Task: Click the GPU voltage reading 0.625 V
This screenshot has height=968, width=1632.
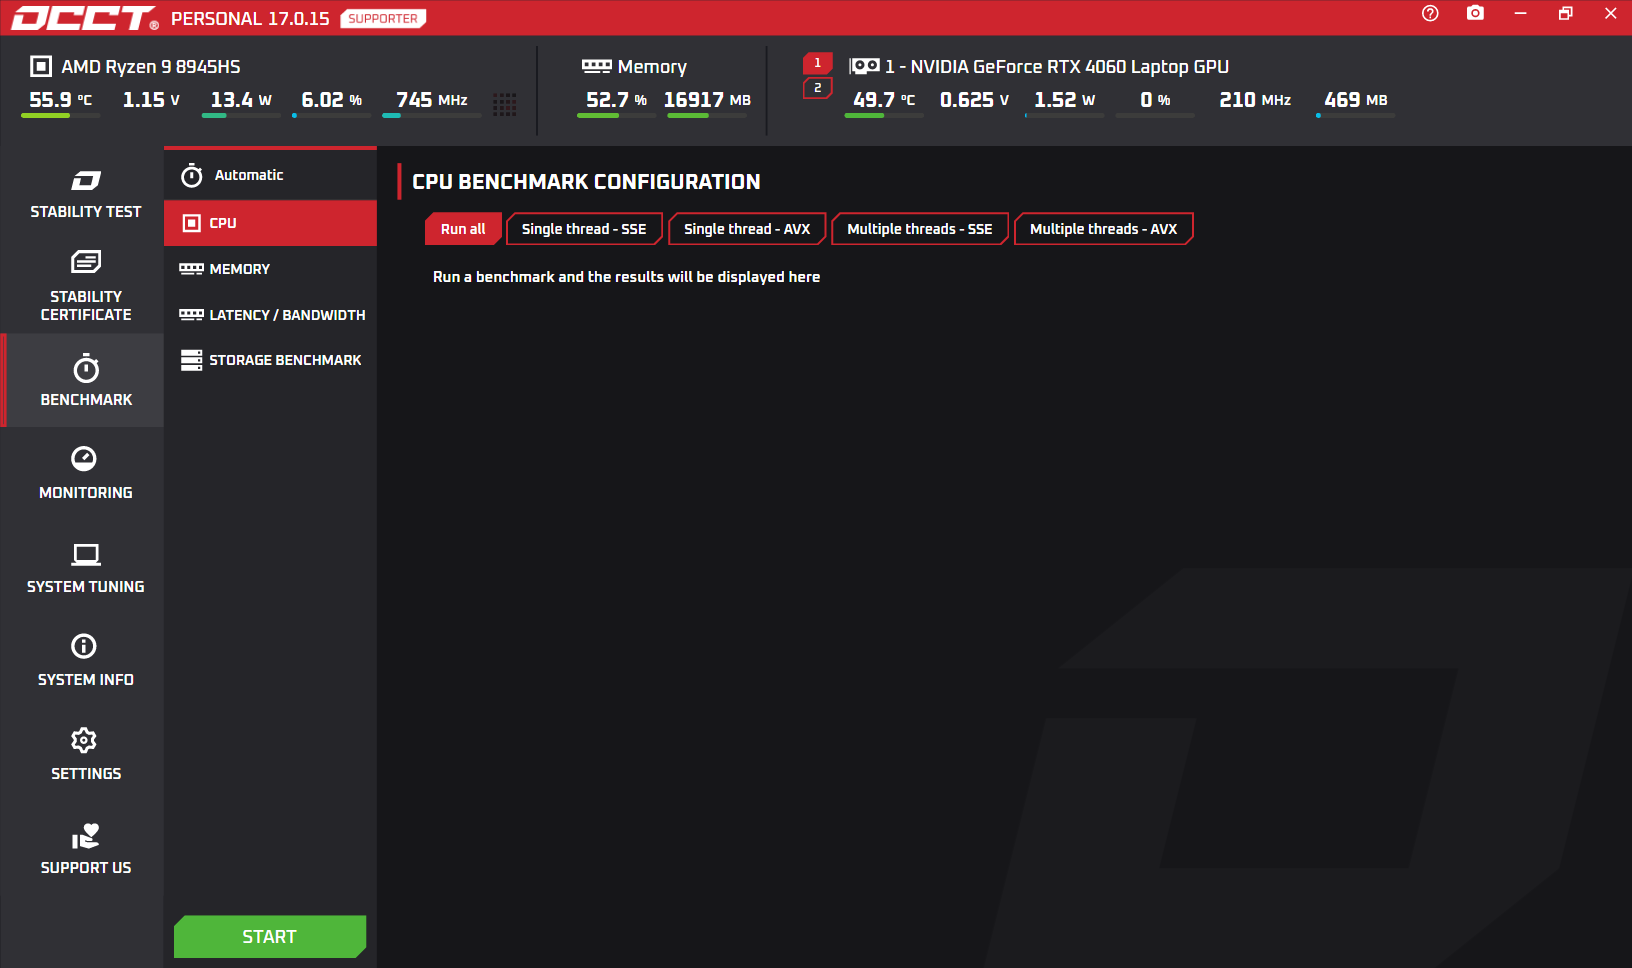Action: [974, 100]
